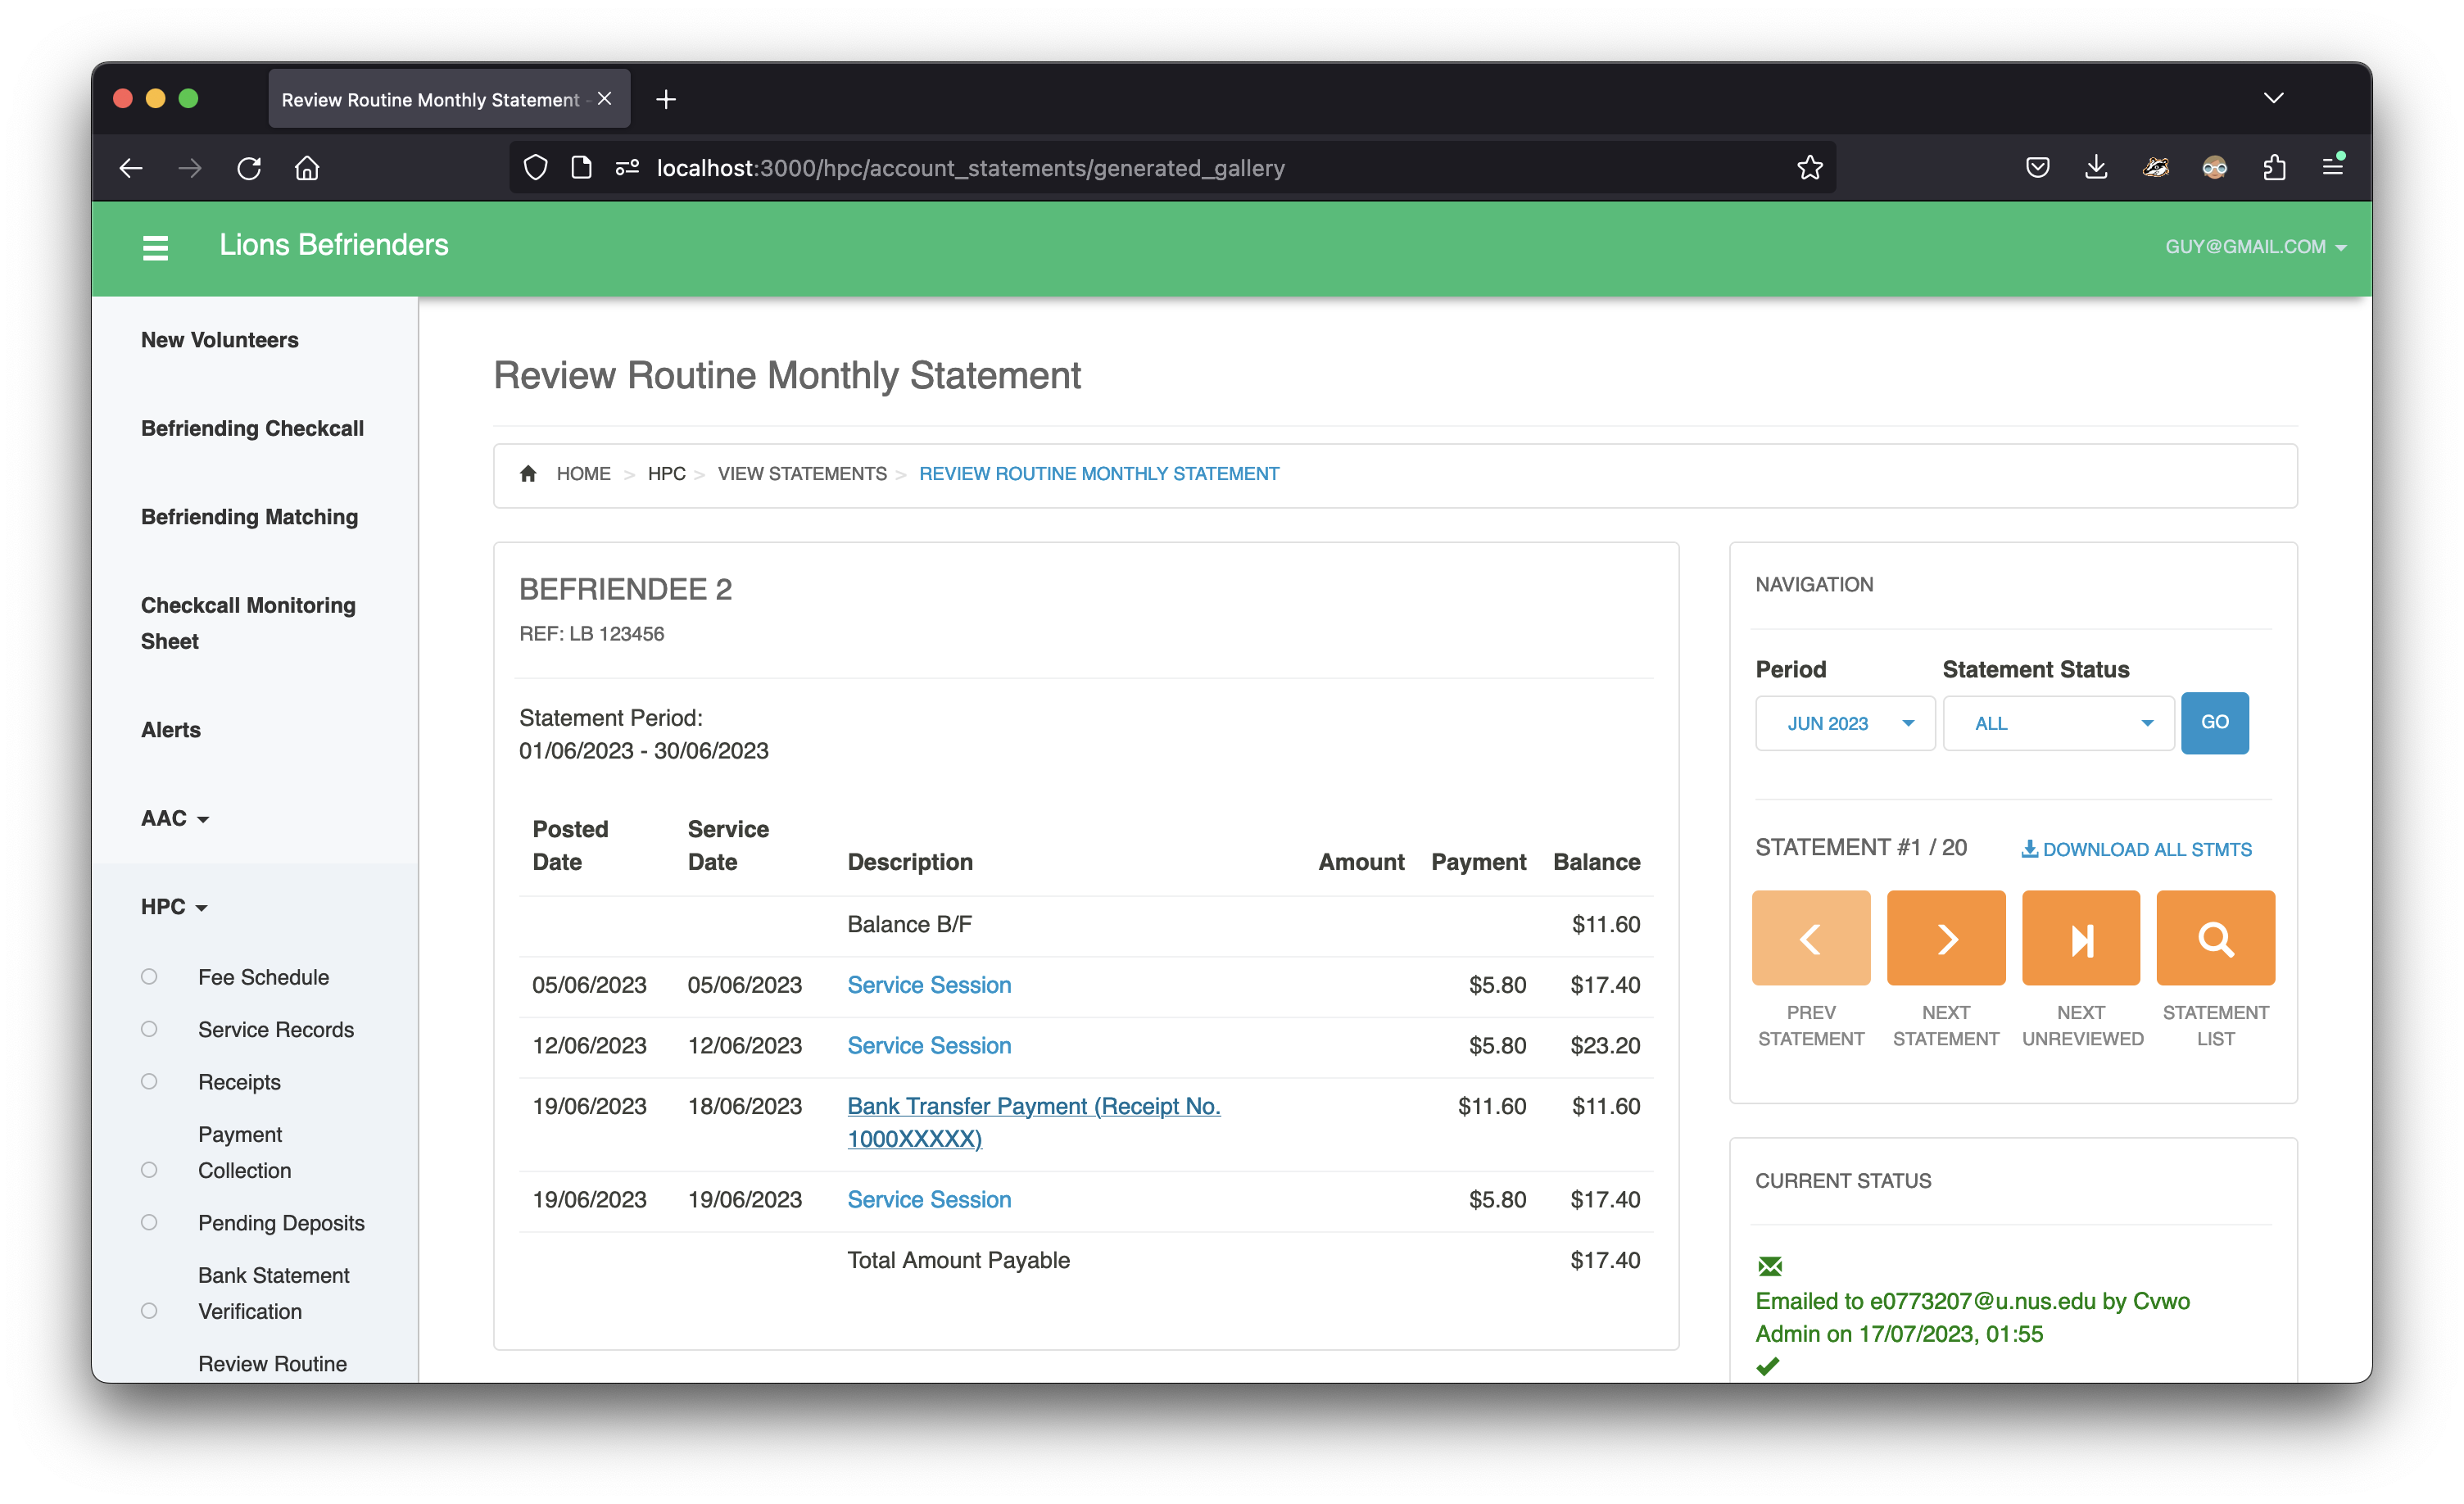Jump to next unreviewed statement
The image size is (2464, 1504).
2080,938
